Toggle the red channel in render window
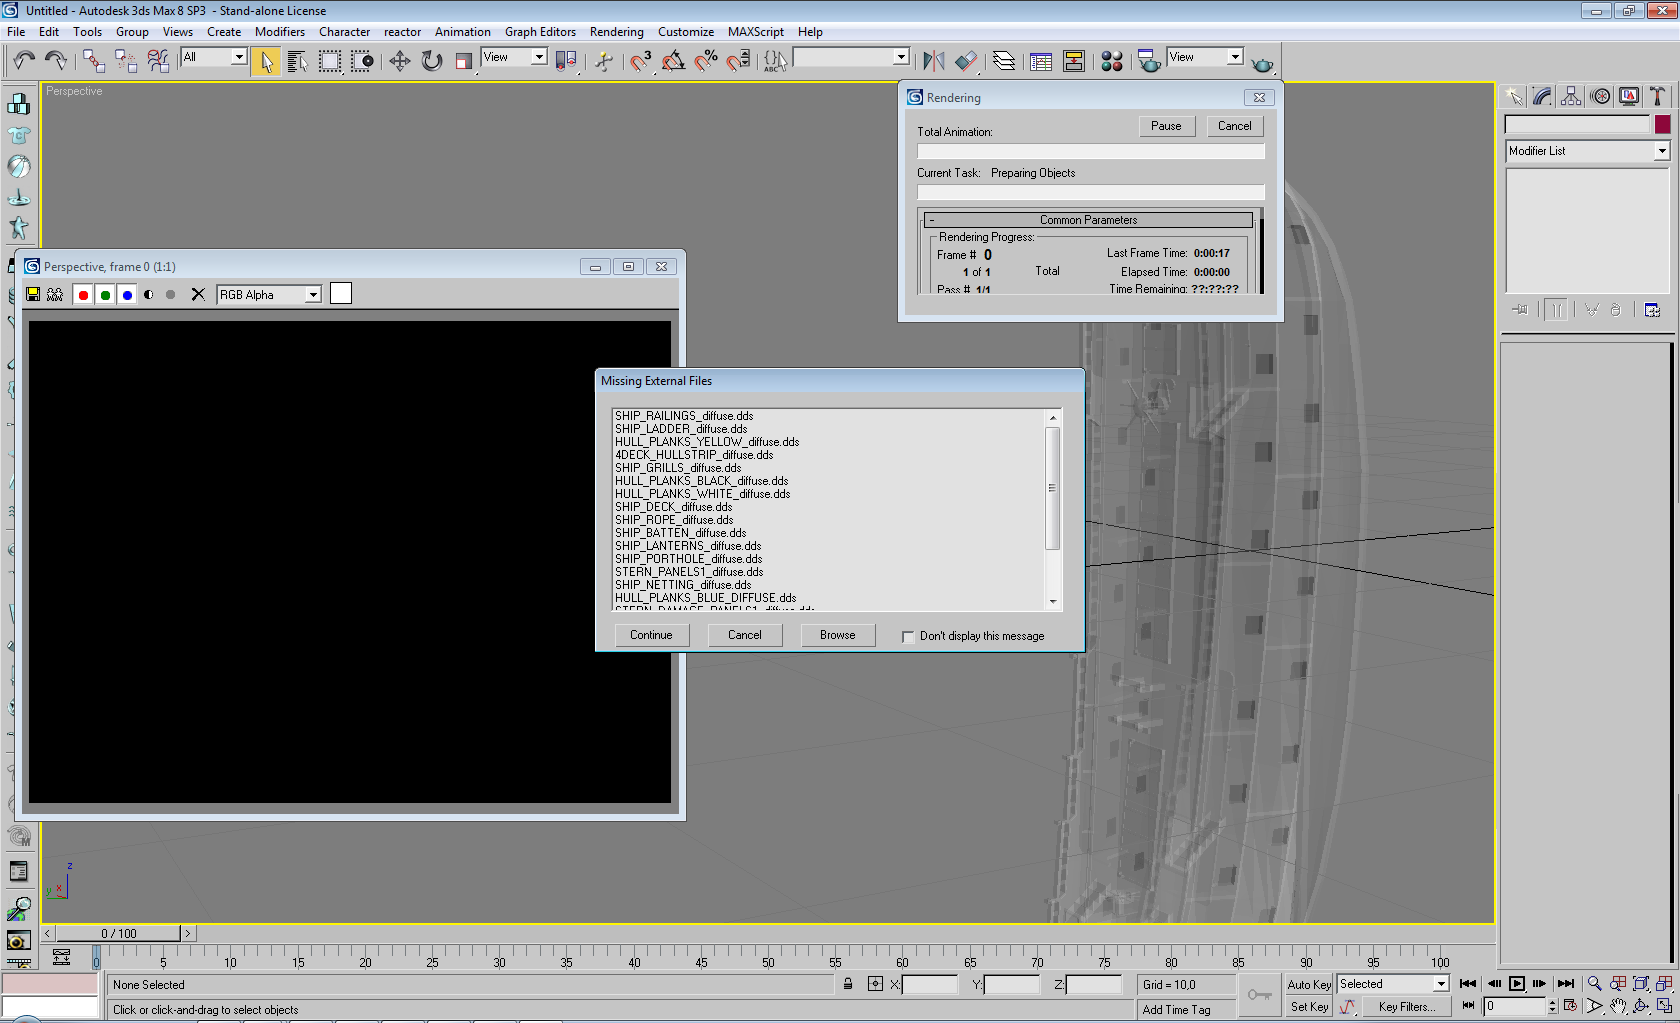 (x=83, y=295)
